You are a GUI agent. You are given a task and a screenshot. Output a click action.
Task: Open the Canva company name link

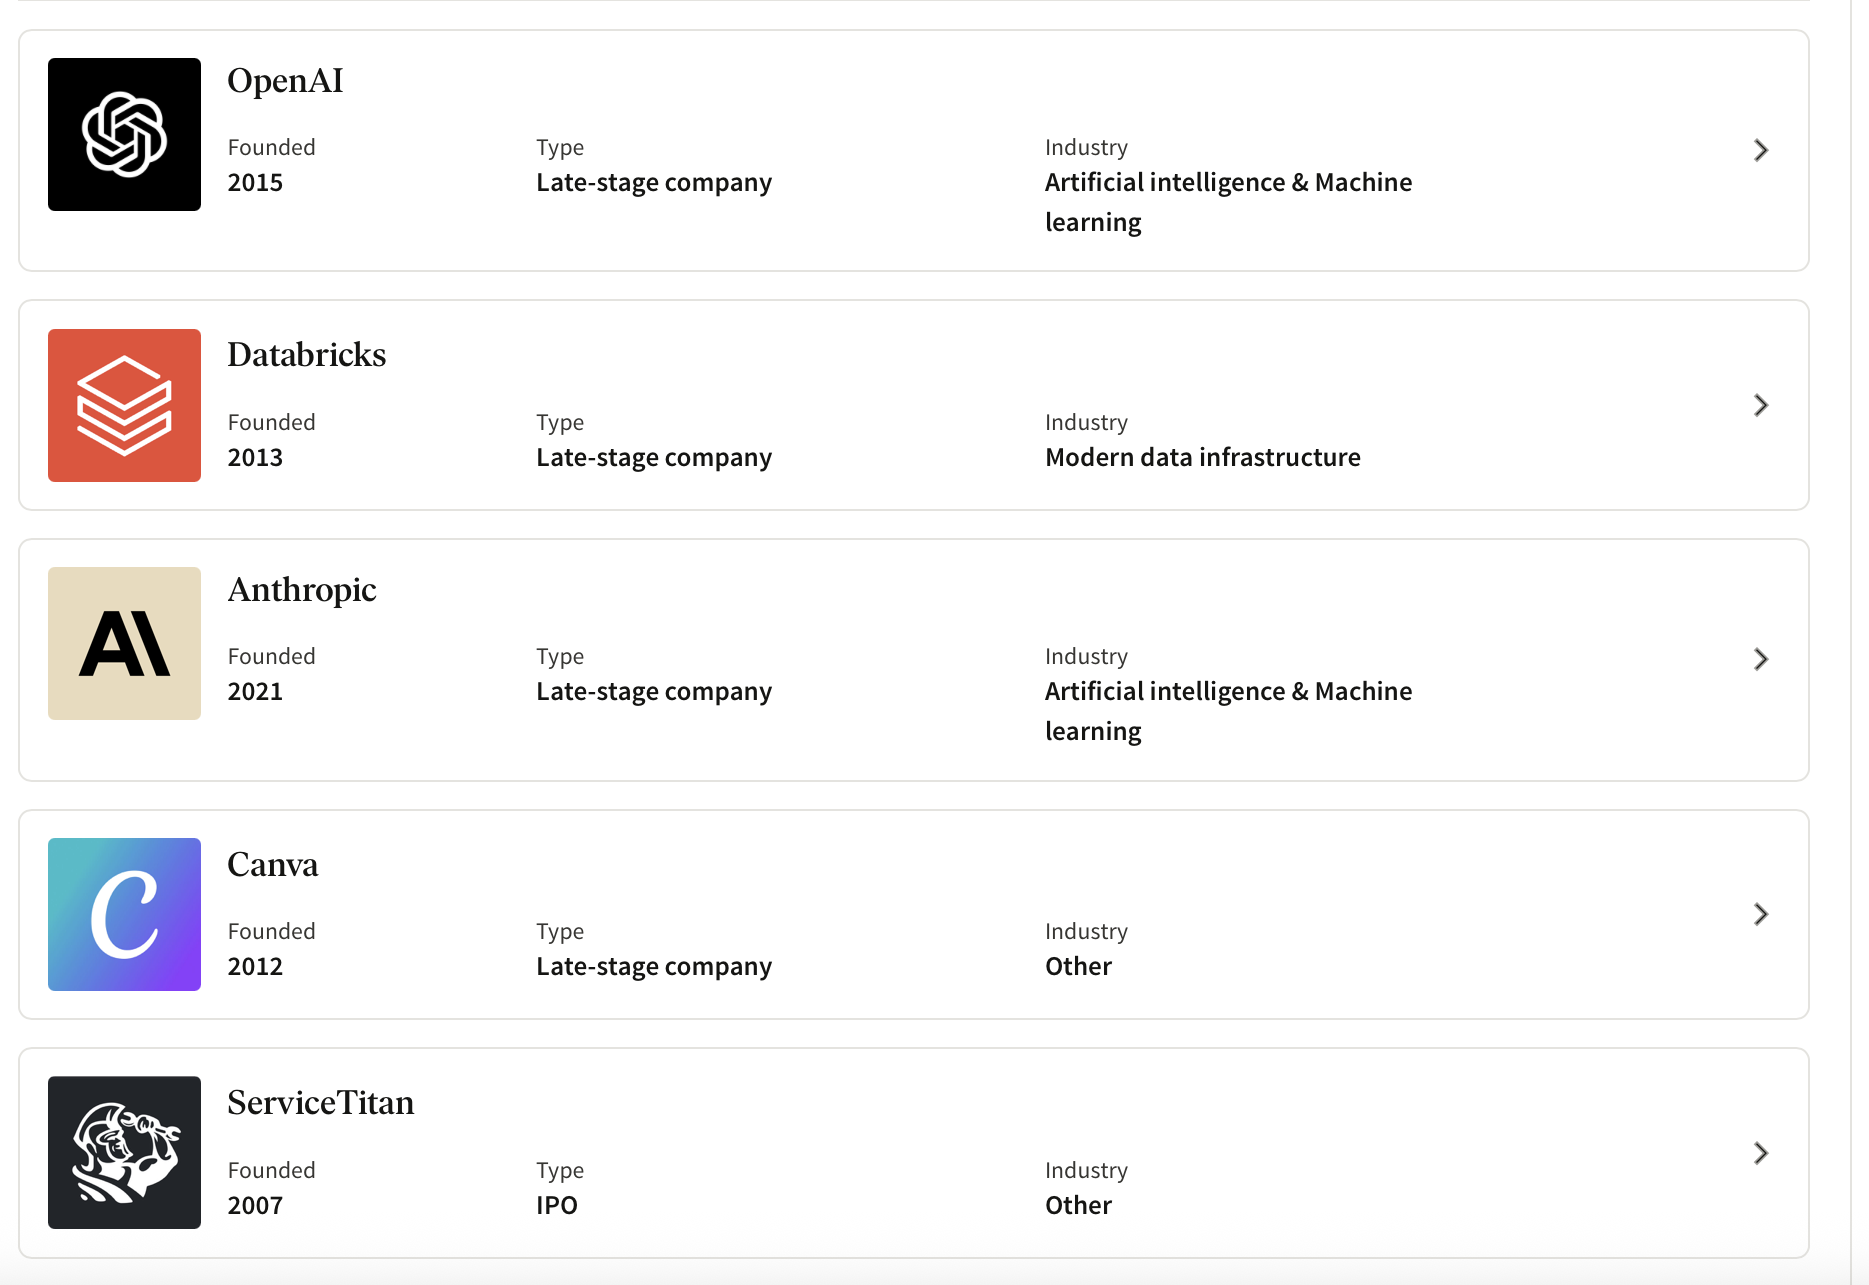point(272,865)
